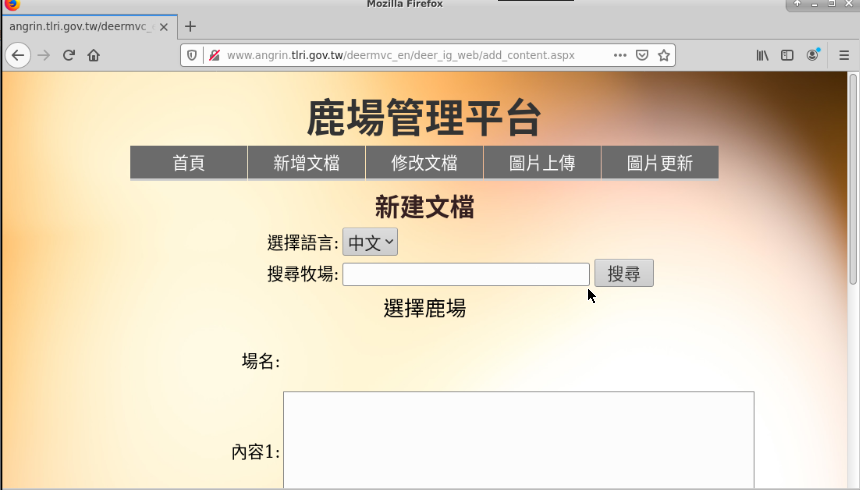The image size is (860, 490).
Task: Expand the 選擇語言 dropdown showing 中文
Action: click(x=370, y=242)
